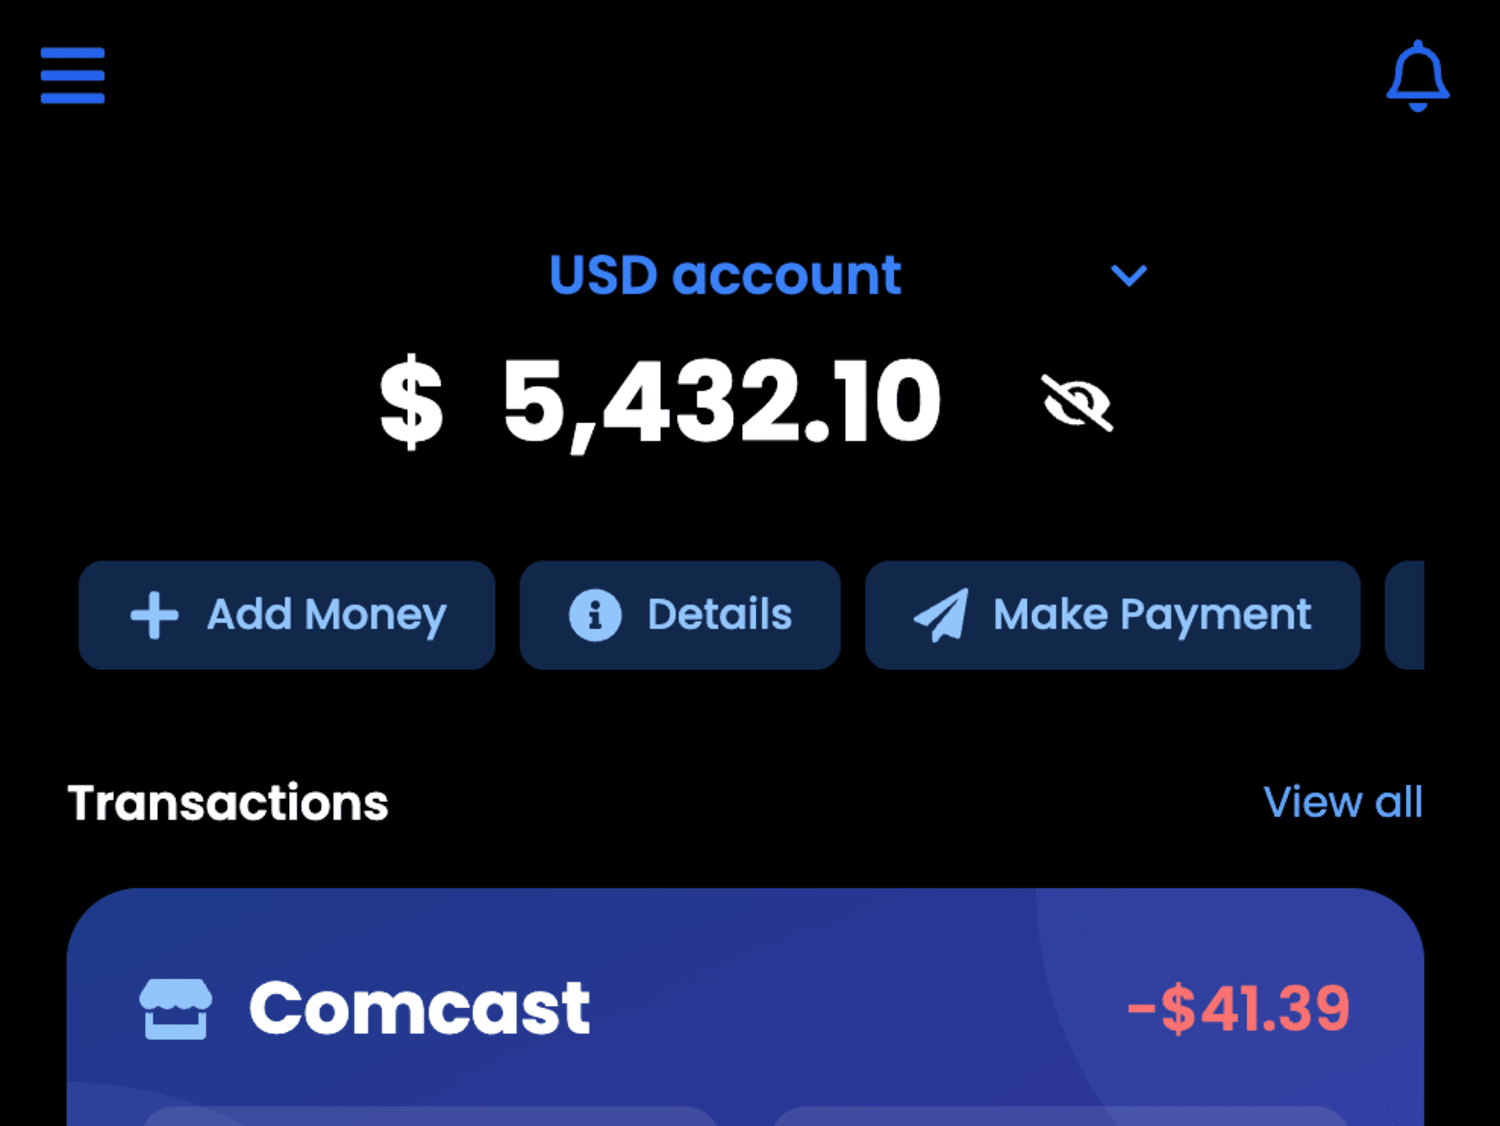
Task: Open the Comcast transaction name
Action: pyautogui.click(x=419, y=1008)
